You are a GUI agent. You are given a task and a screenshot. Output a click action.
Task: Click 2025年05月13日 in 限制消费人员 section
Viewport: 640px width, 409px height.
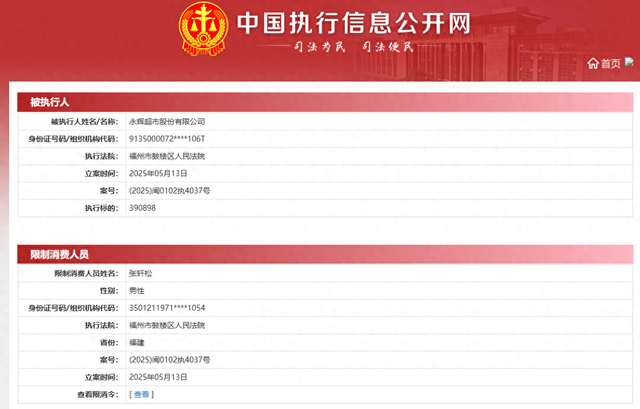(158, 377)
